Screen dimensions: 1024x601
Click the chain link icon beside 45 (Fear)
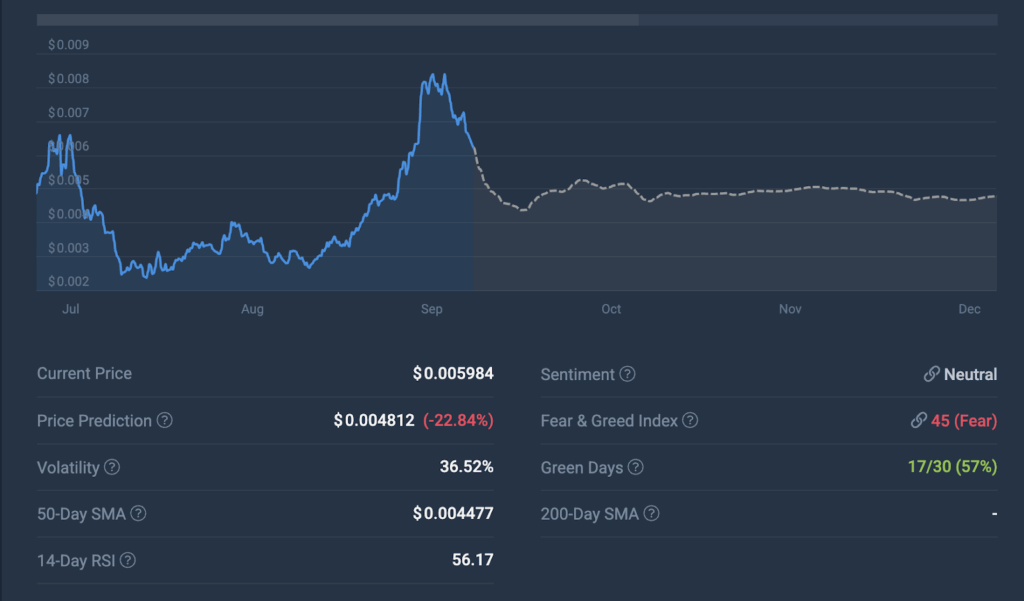(918, 421)
